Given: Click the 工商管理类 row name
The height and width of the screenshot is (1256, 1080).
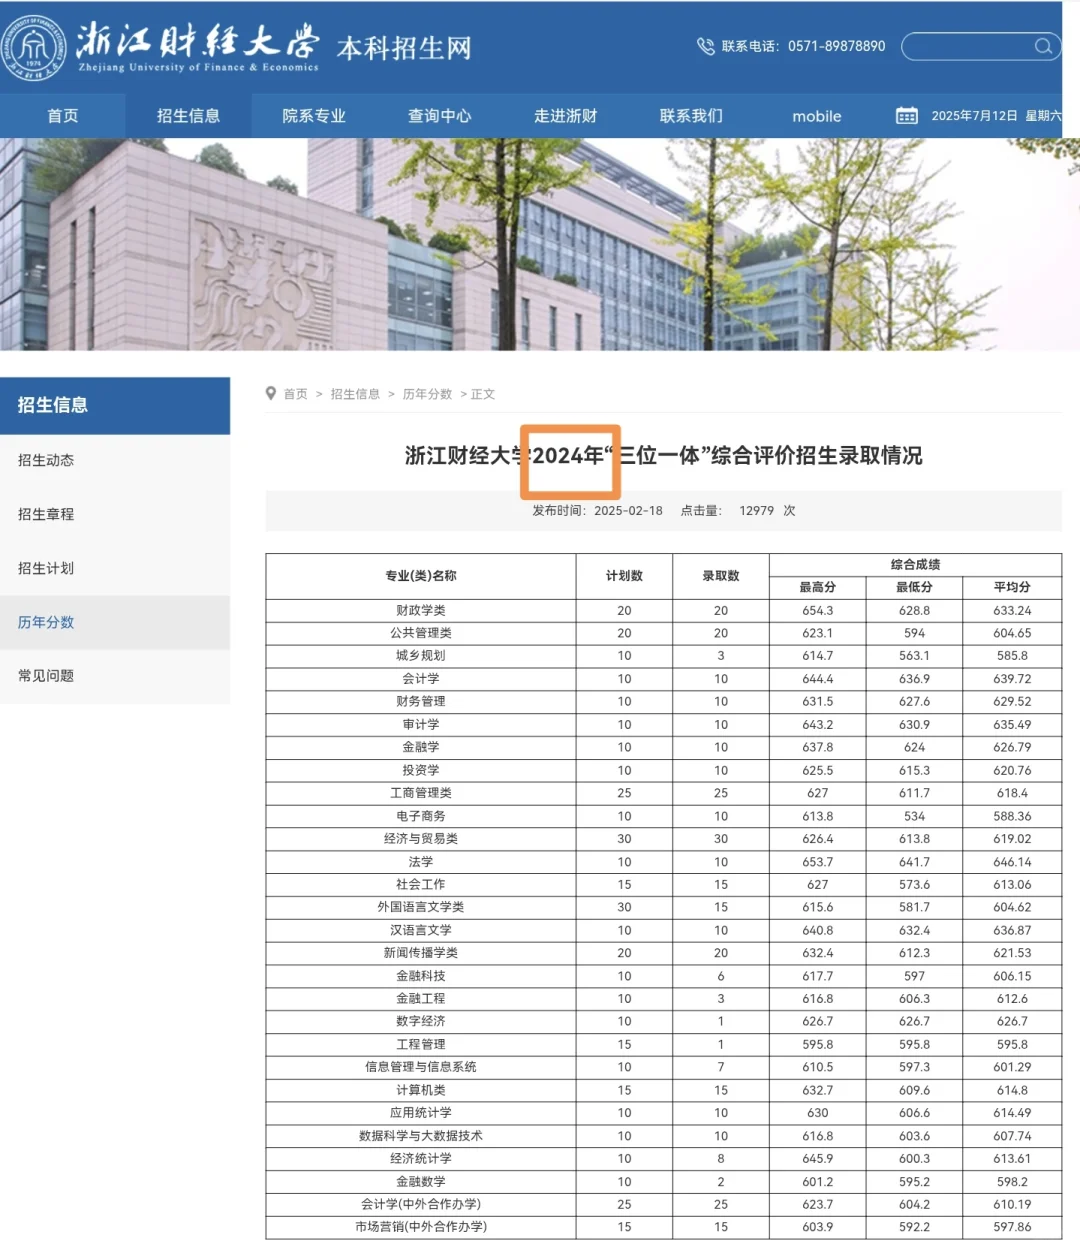Looking at the screenshot, I should 421,793.
